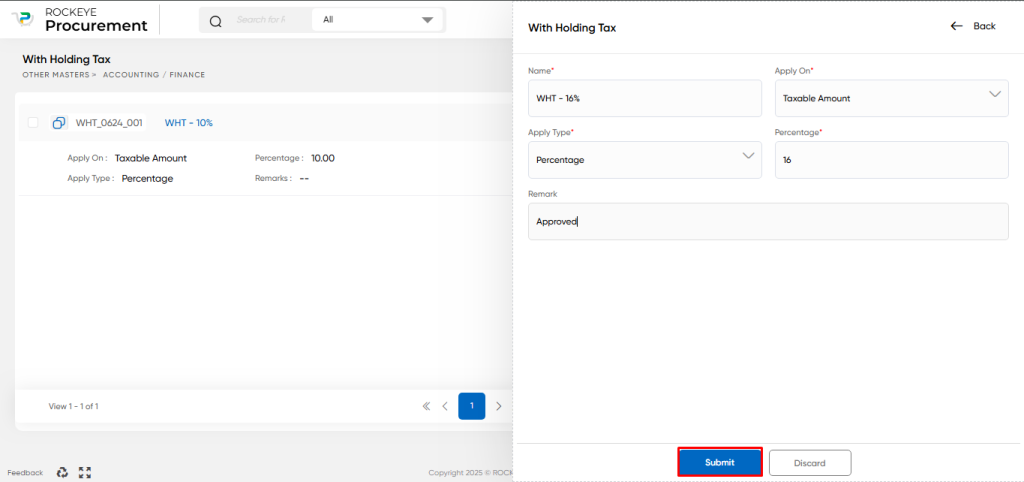Click the Back arrow icon in panel

click(x=957, y=26)
